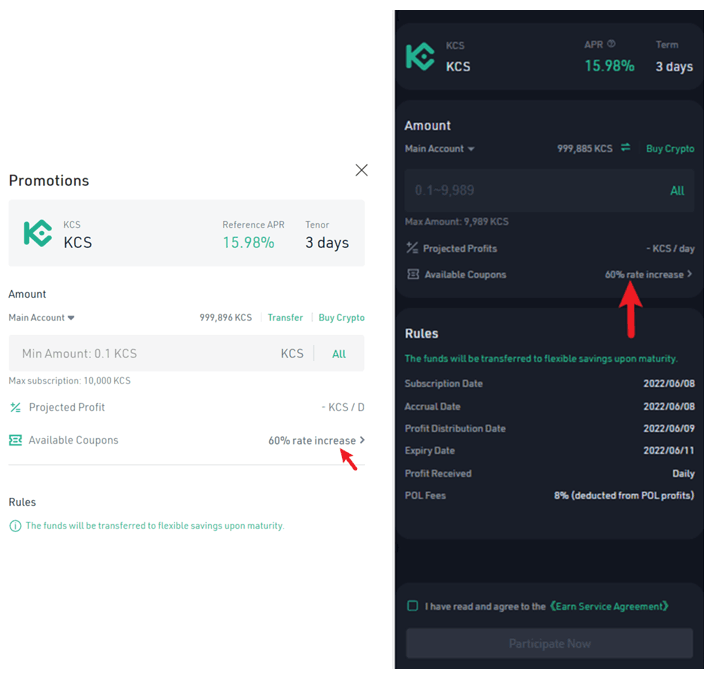Check the Earn Service Agreement checkbox
This screenshot has width=722, height=679.
[413, 606]
